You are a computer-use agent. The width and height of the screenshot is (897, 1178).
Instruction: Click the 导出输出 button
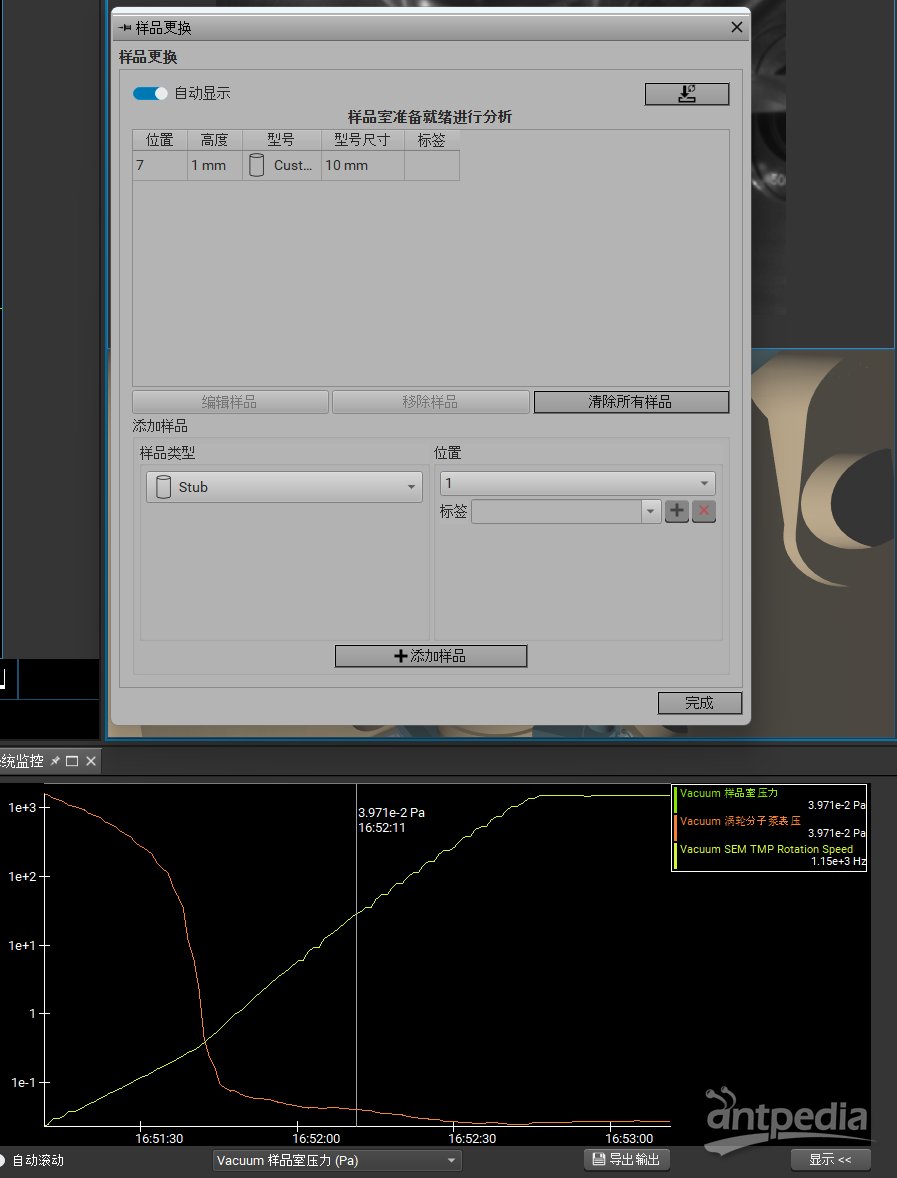(627, 1159)
